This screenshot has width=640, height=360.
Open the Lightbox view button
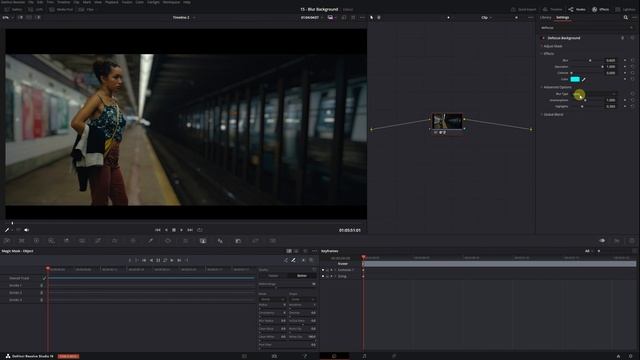[625, 9]
